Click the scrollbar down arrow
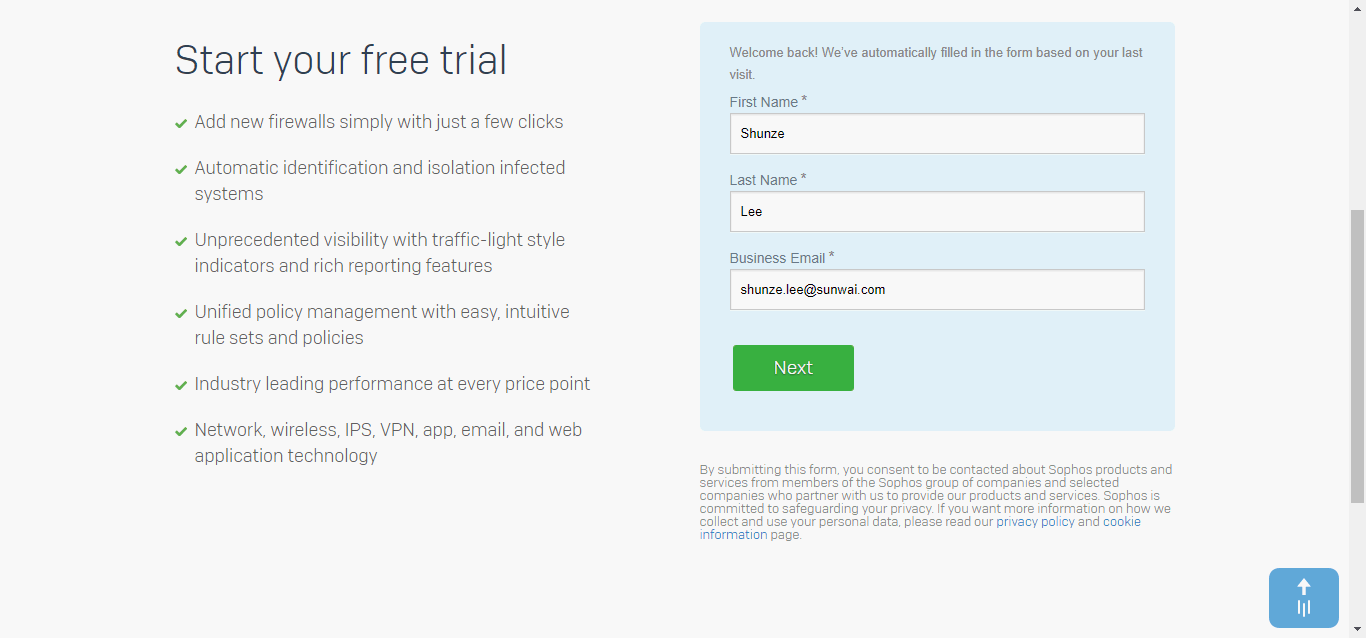Image resolution: width=1366 pixels, height=638 pixels. coord(1357,630)
